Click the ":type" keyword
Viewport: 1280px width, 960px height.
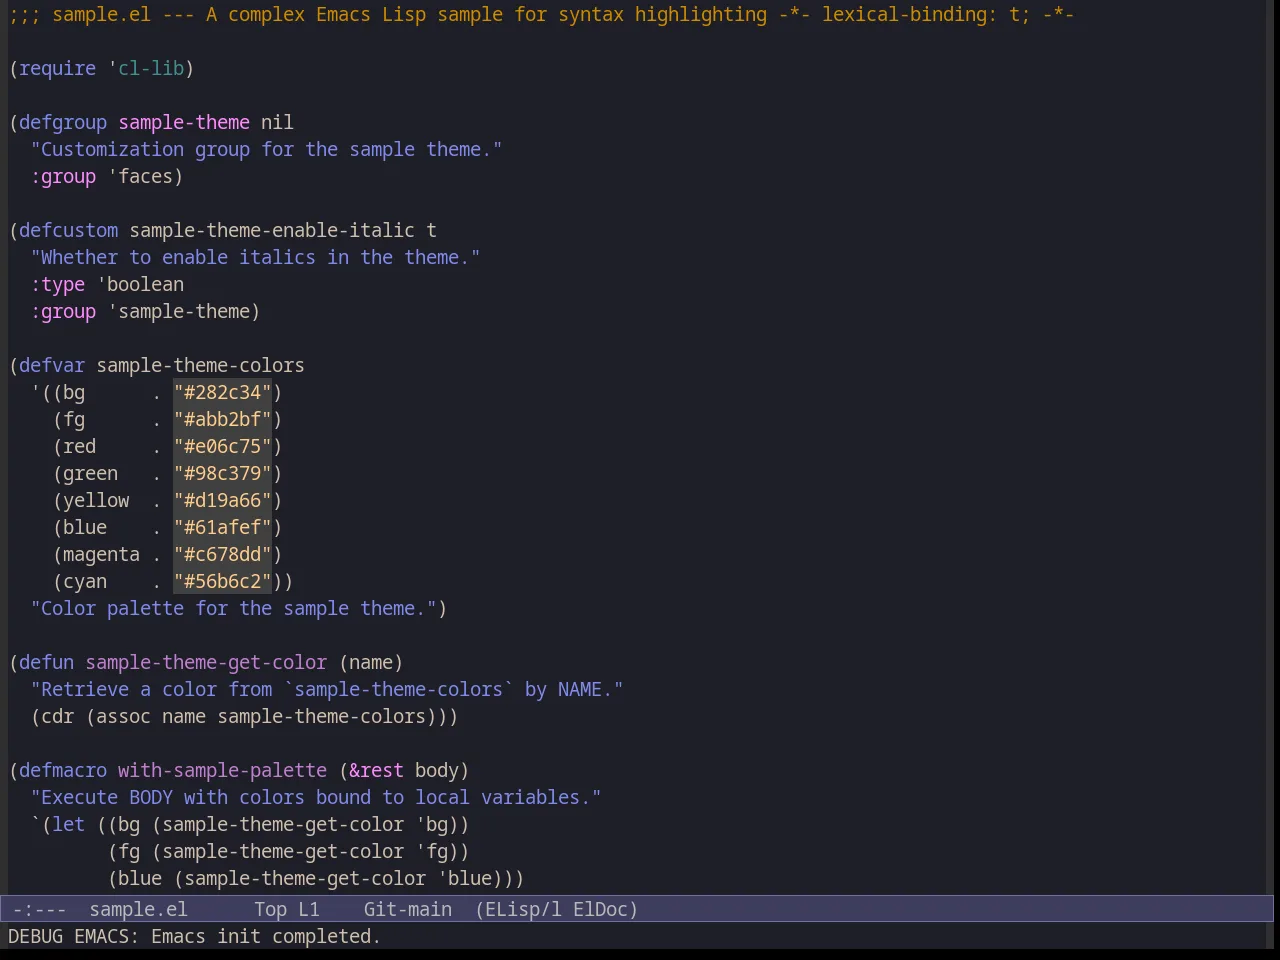tap(57, 284)
